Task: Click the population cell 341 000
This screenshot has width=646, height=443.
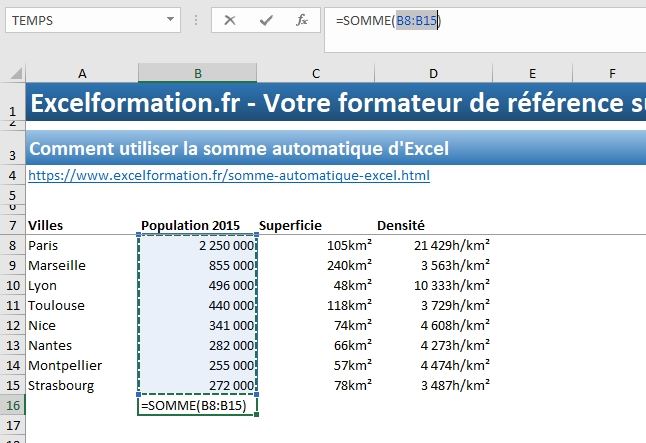Action: point(197,325)
